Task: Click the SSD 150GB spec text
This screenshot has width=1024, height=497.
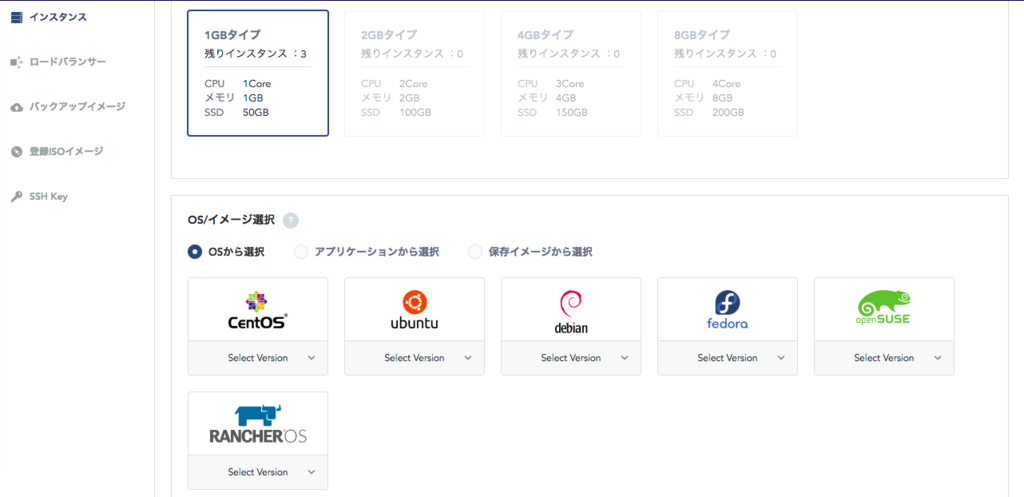Action: coord(552,112)
